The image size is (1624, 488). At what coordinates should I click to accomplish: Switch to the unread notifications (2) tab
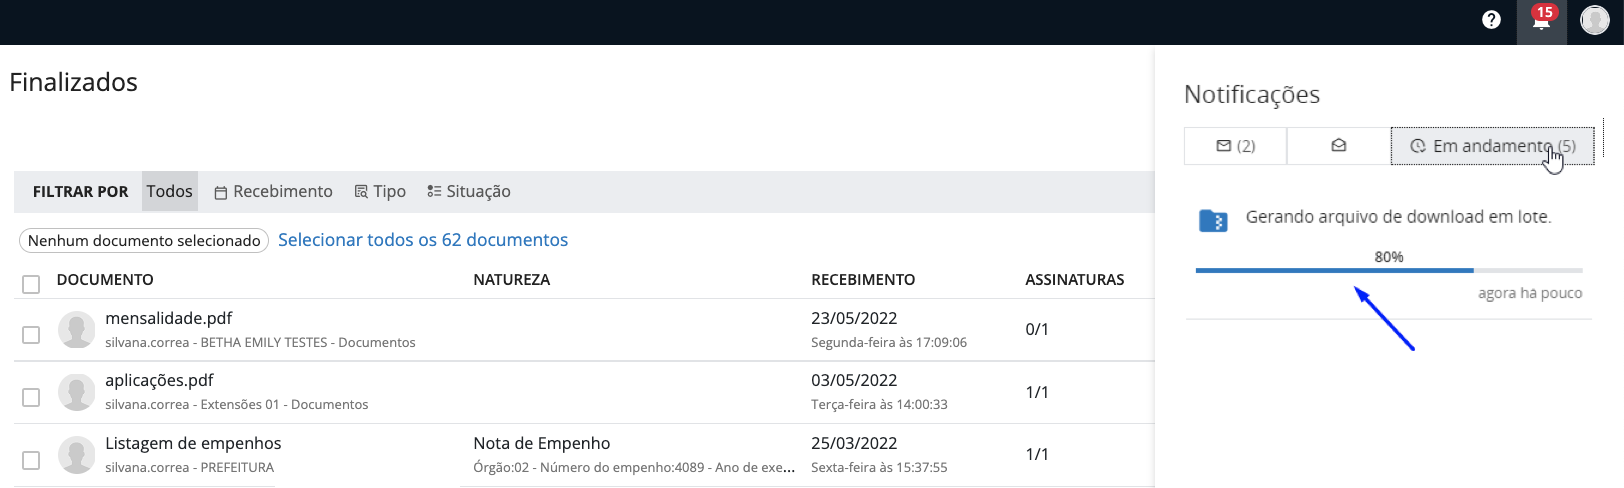tap(1235, 146)
